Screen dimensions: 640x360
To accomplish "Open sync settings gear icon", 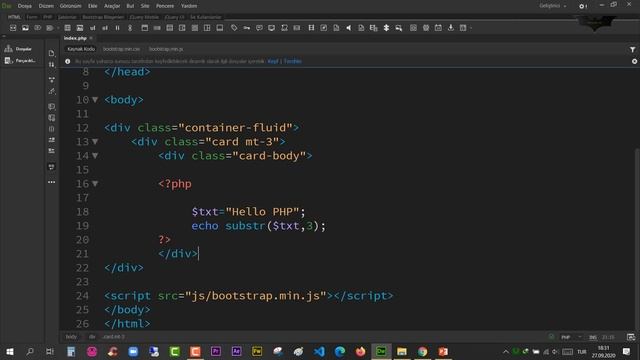I will tap(583, 6).
